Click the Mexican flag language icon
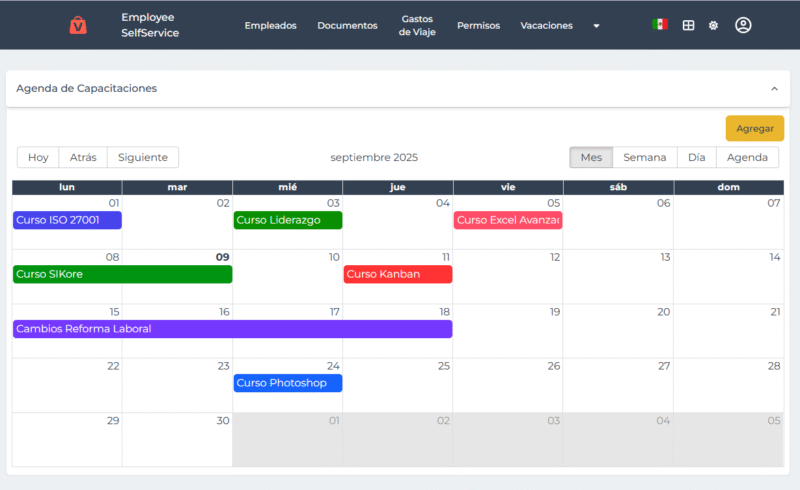Viewport: 800px width, 490px height. click(x=659, y=25)
